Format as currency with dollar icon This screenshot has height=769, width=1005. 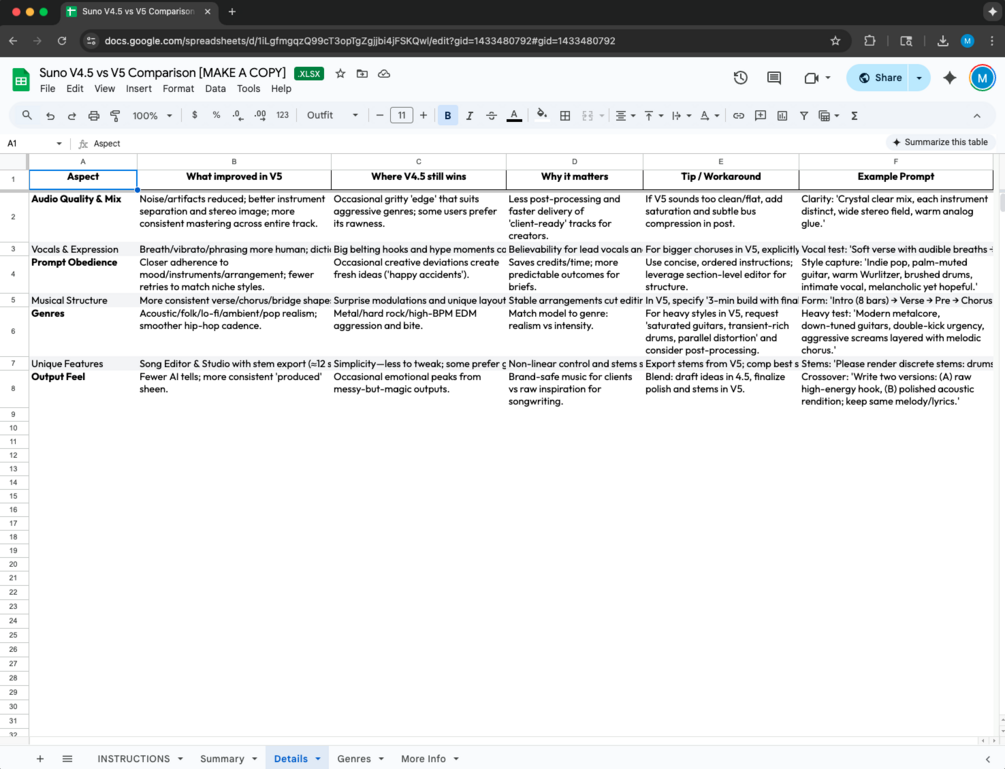coord(194,115)
